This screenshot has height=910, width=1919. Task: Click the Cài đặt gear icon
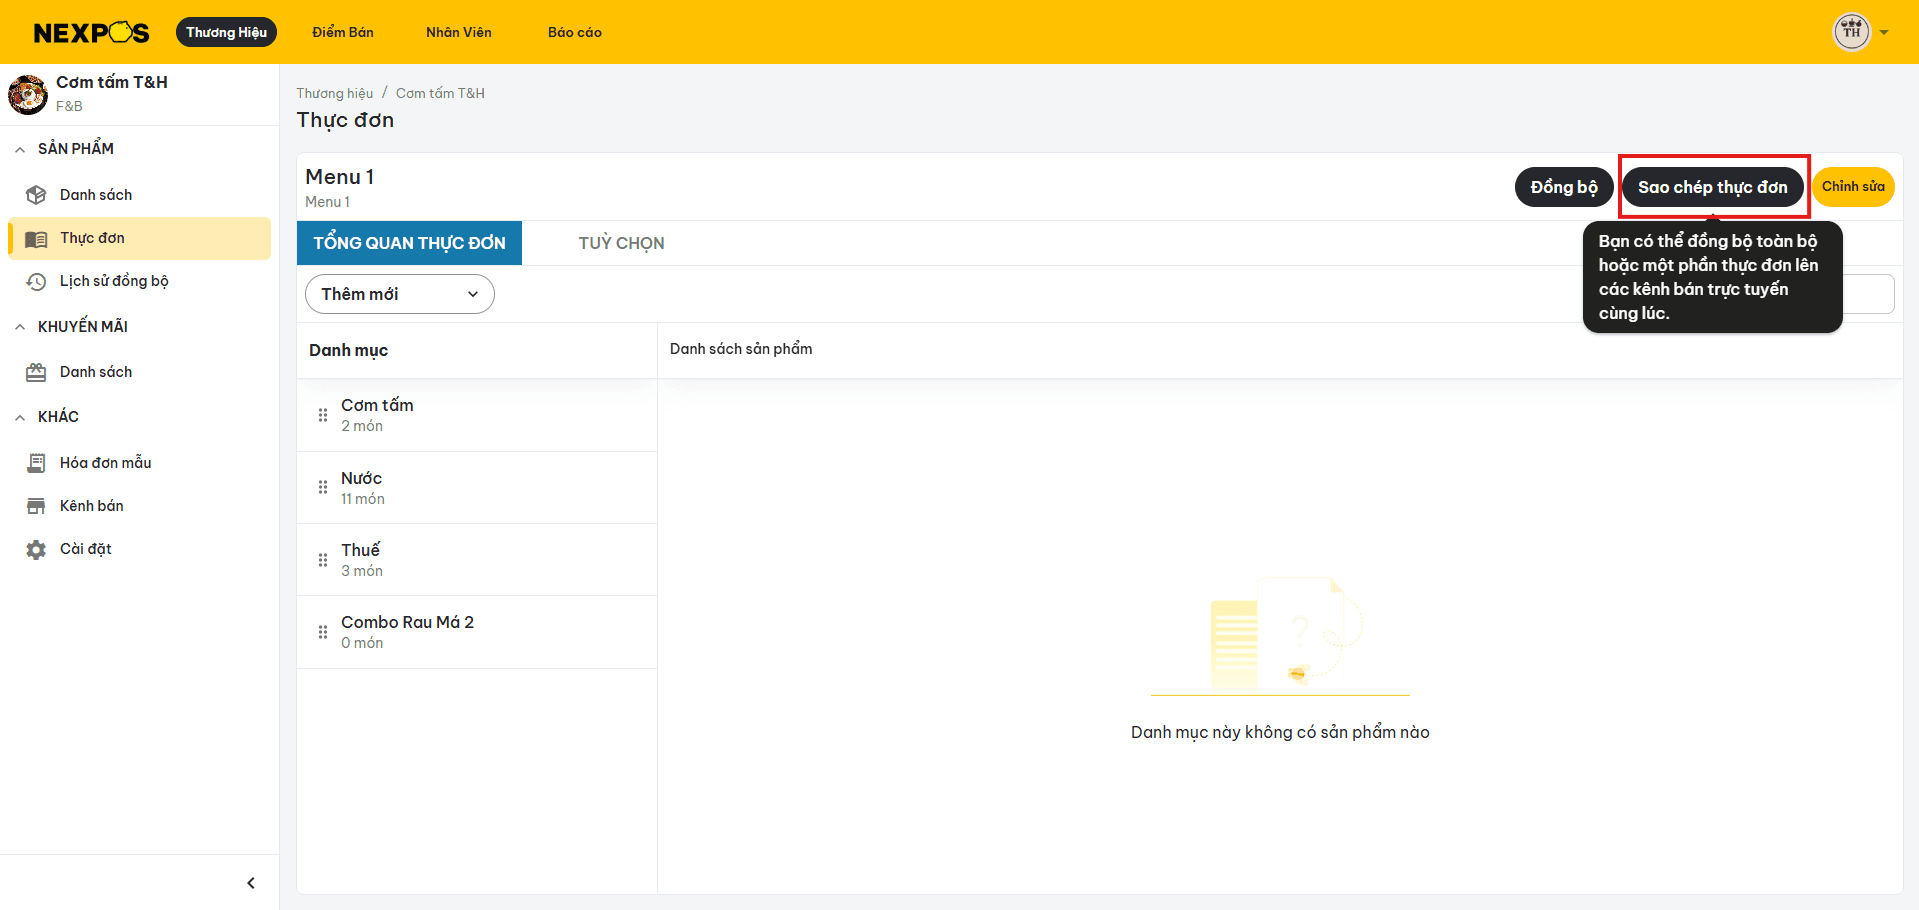coord(36,550)
